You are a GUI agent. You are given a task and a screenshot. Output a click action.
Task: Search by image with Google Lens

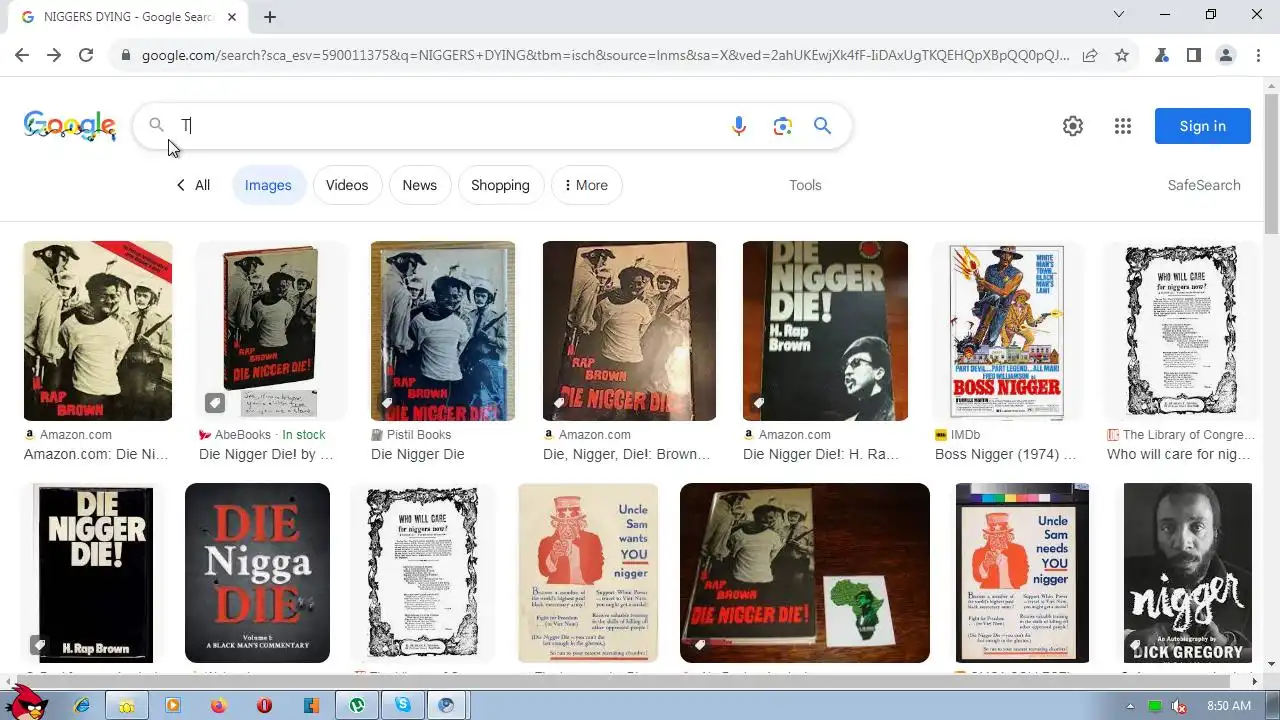coord(782,126)
